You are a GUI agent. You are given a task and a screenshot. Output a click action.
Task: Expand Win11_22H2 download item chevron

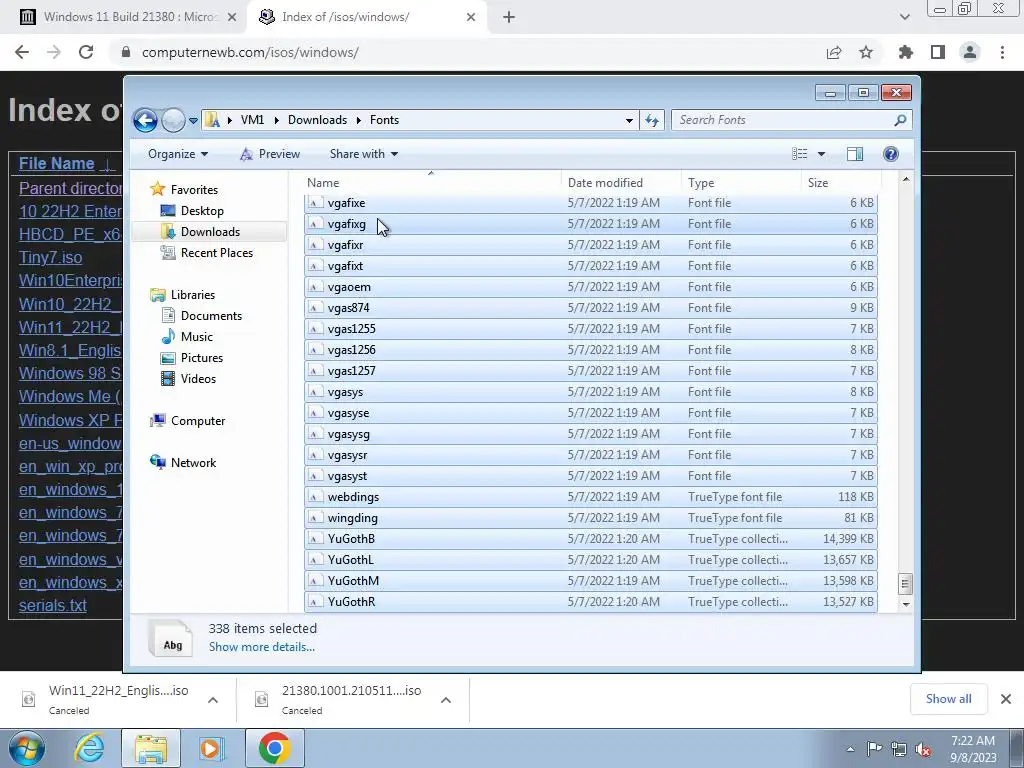(213, 700)
